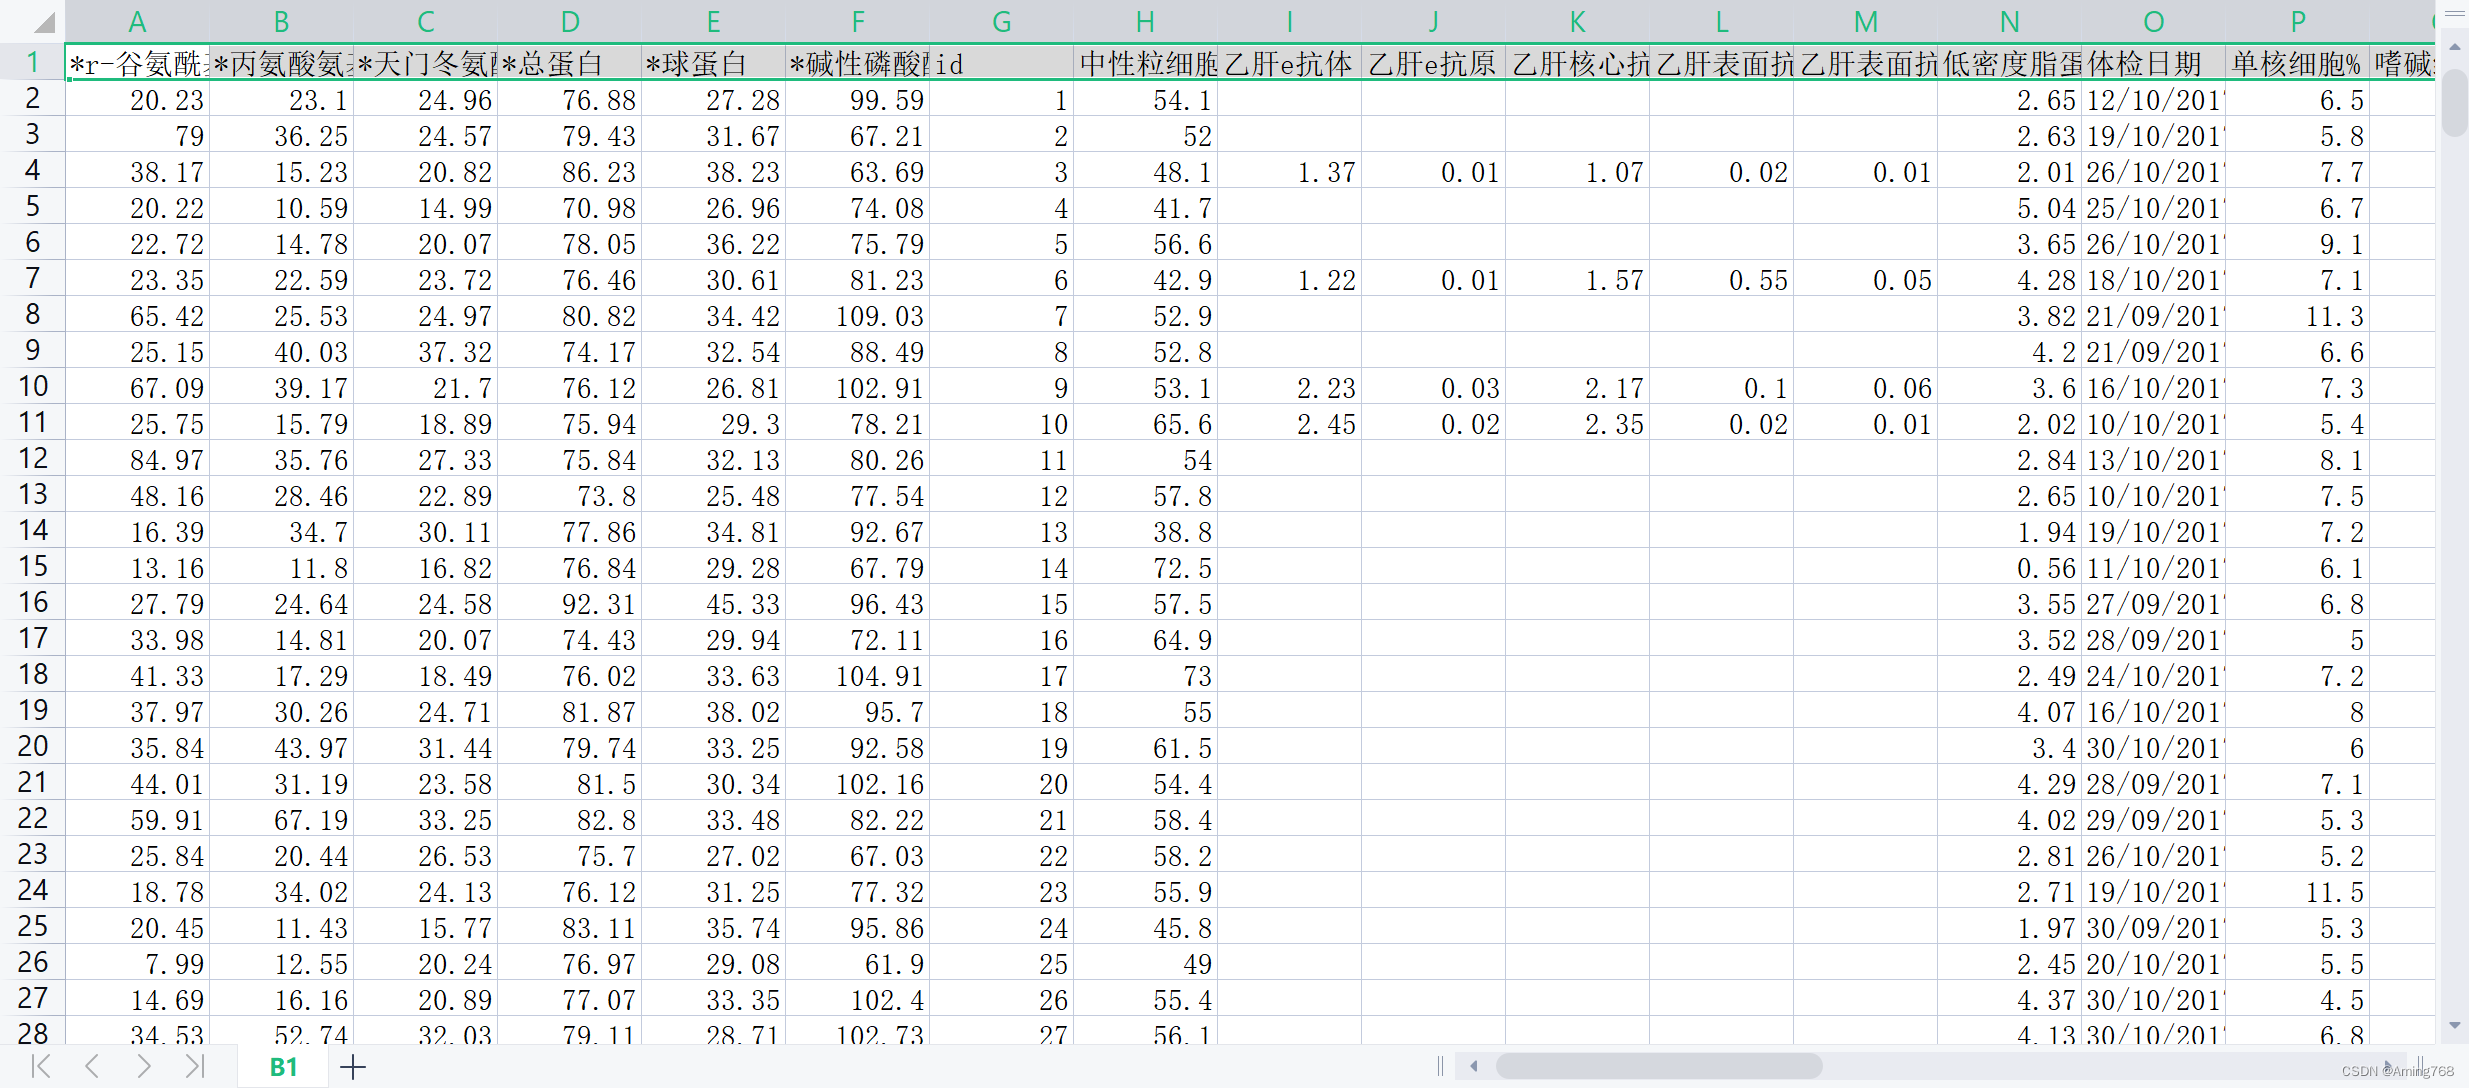2469x1088 pixels.
Task: Switch to the B1 sheet tab
Action: pyautogui.click(x=283, y=1067)
